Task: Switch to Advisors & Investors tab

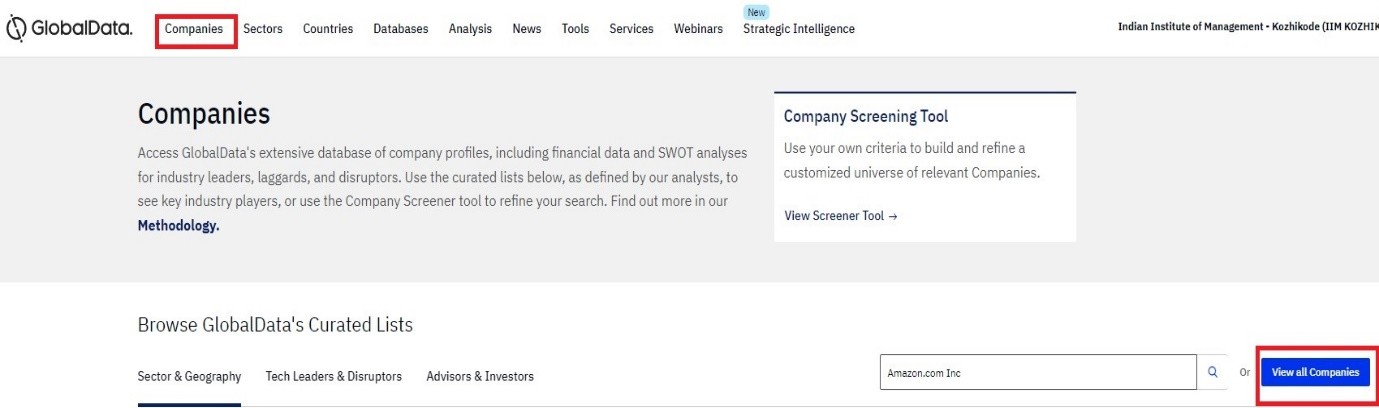Action: tap(480, 377)
